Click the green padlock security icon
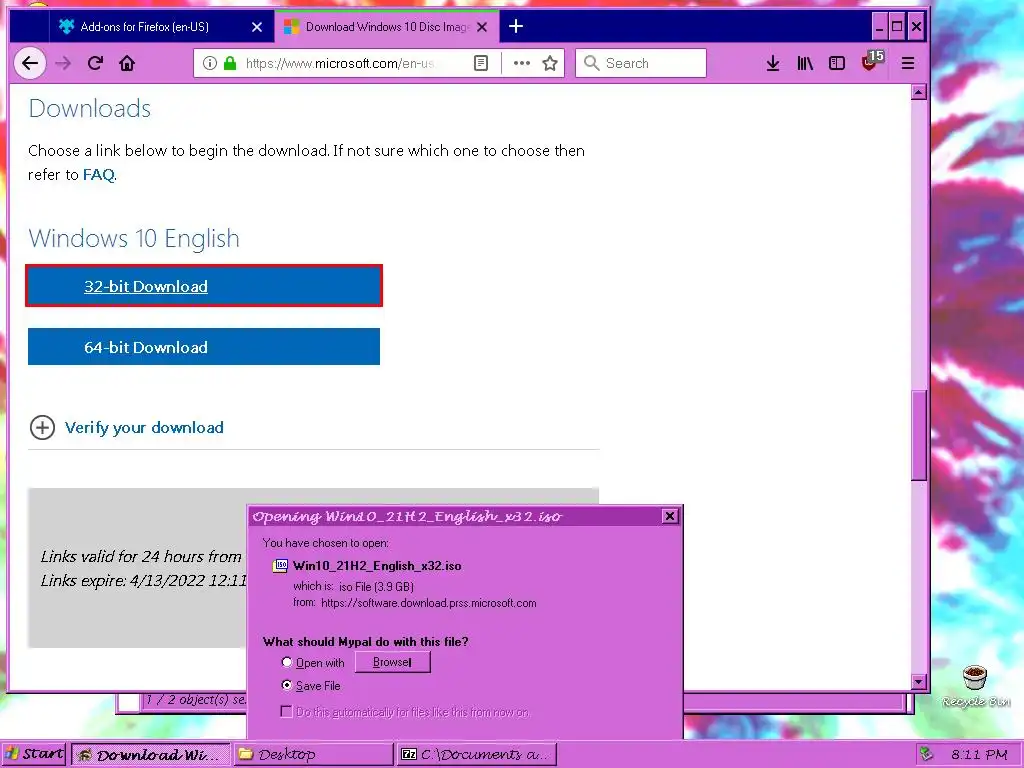Image resolution: width=1024 pixels, height=768 pixels. point(230,63)
